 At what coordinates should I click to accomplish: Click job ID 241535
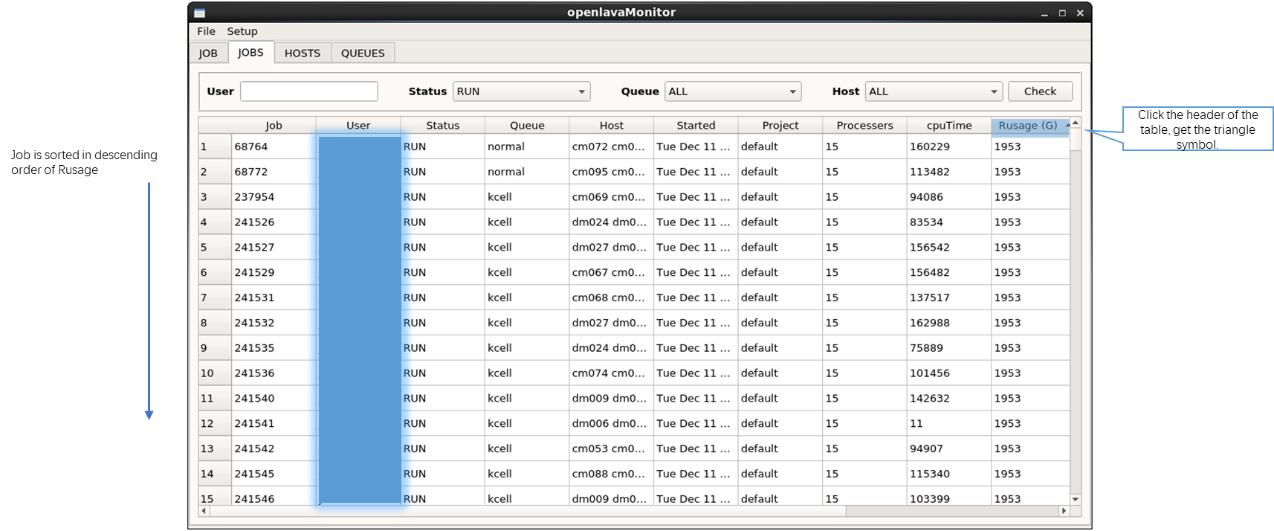[x=274, y=348]
